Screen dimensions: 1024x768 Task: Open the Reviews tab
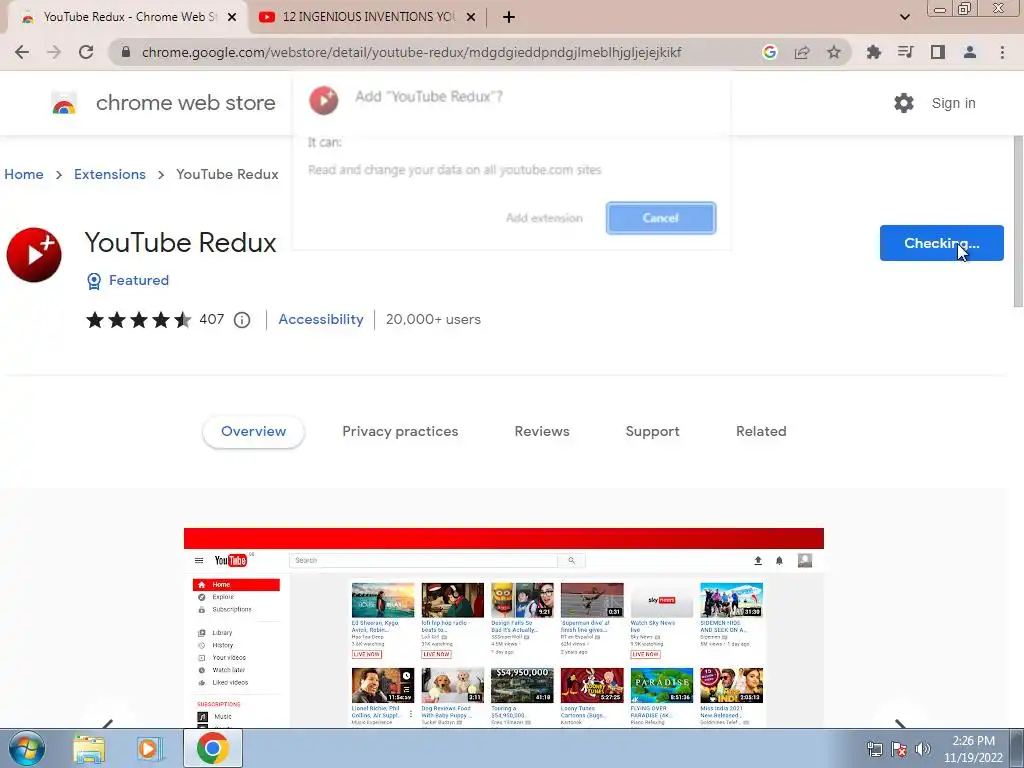coord(542,432)
